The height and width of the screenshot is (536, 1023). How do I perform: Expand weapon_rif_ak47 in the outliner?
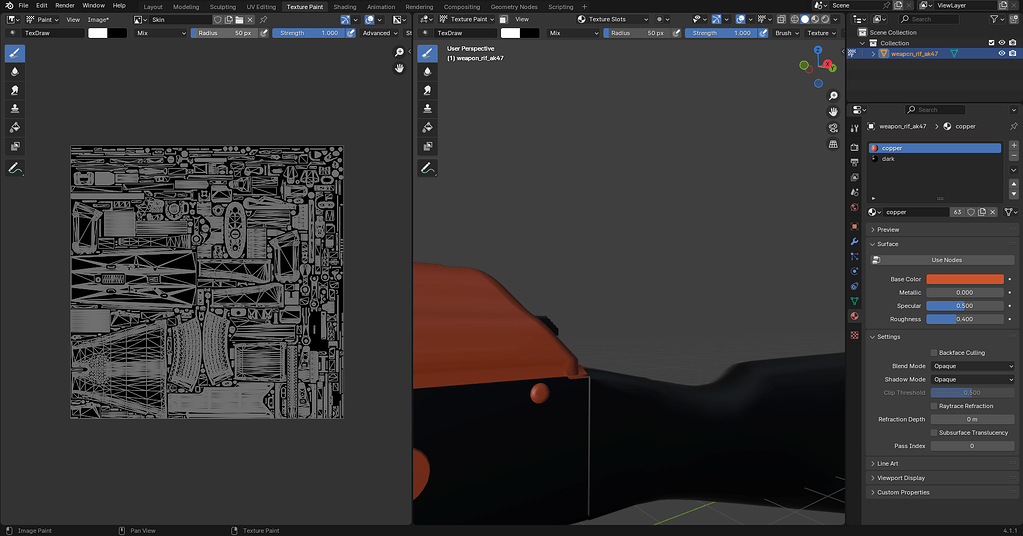click(x=873, y=53)
